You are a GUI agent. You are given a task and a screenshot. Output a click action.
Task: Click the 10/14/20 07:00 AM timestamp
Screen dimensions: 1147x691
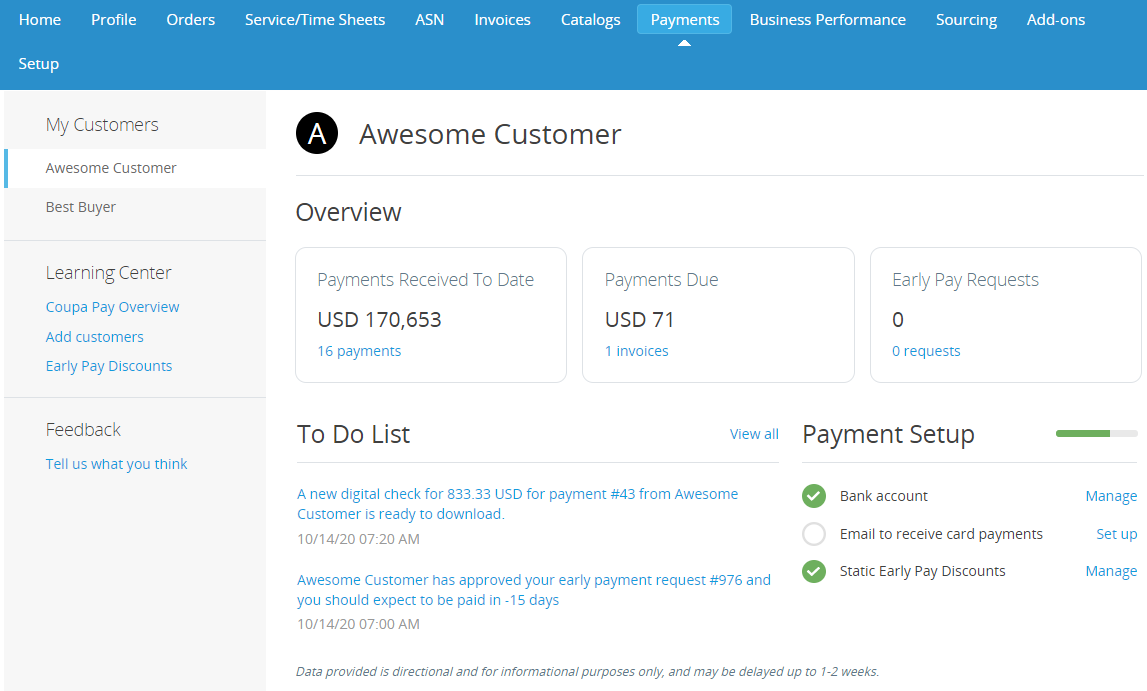pyautogui.click(x=358, y=624)
